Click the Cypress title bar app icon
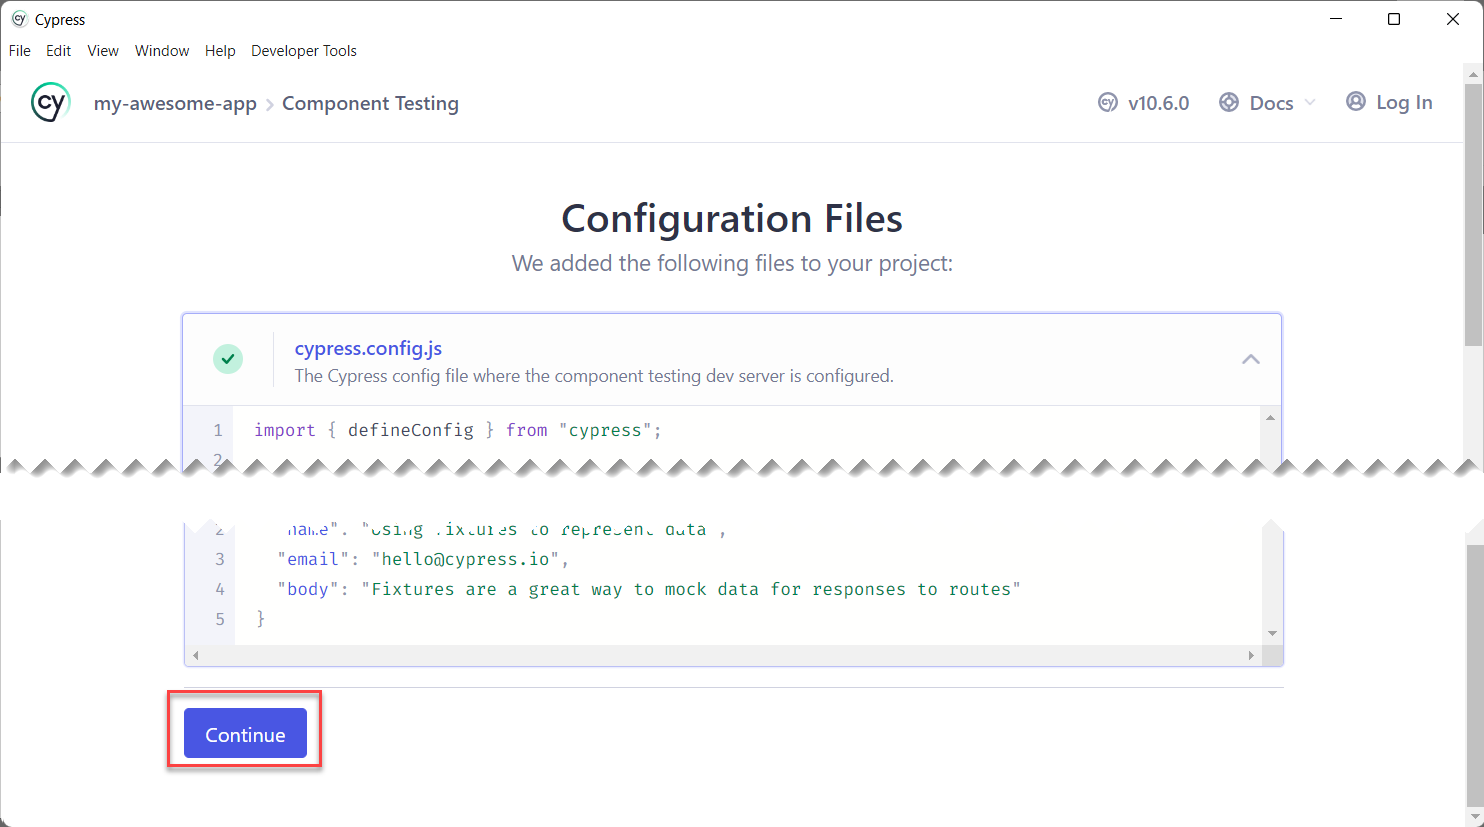Screen dimensions: 1484x827 point(19,19)
